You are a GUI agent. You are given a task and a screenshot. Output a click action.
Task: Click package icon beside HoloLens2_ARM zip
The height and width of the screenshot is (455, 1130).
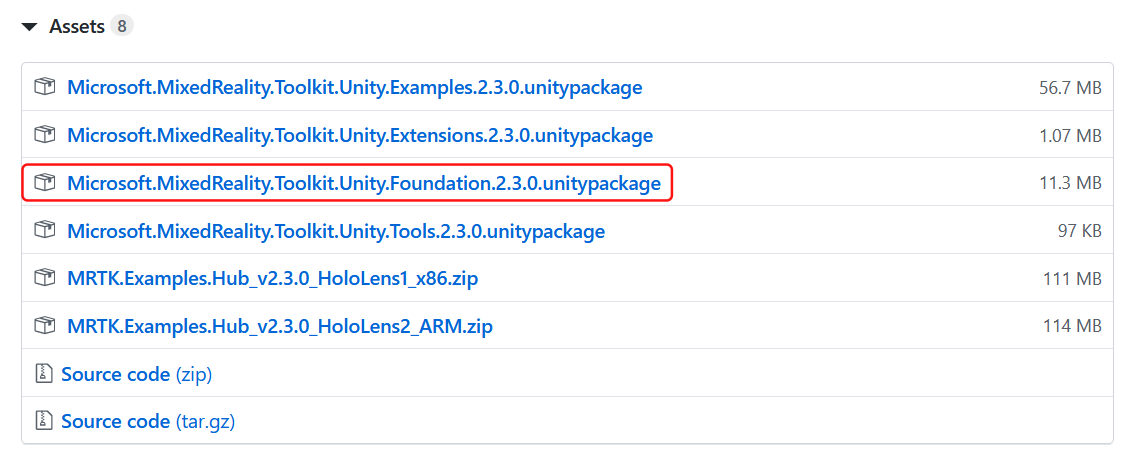pos(44,326)
